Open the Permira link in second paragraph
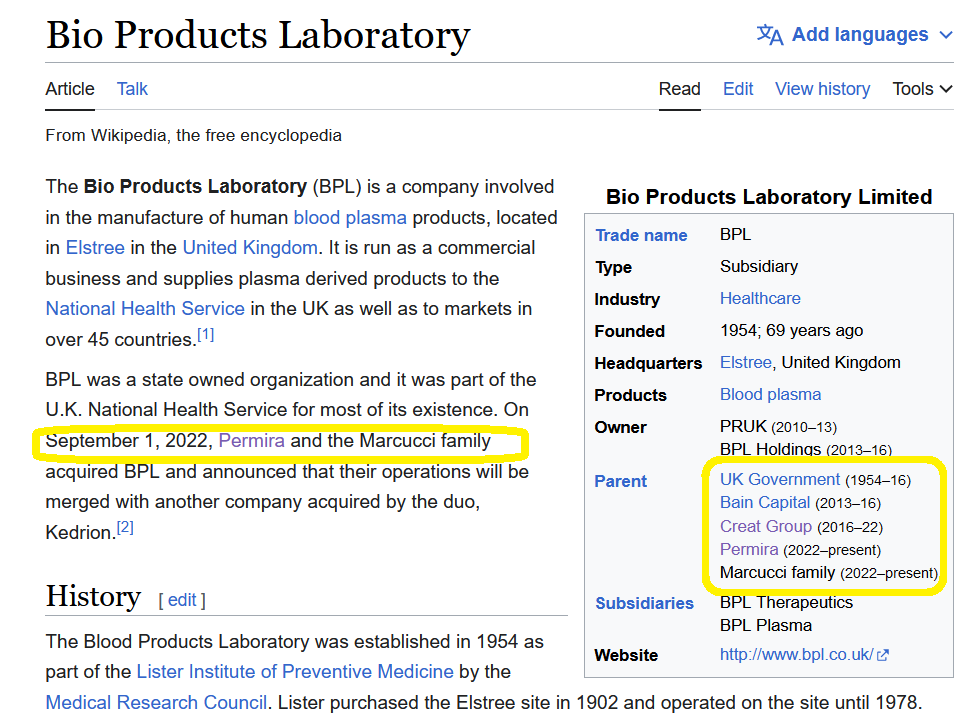 click(x=252, y=440)
